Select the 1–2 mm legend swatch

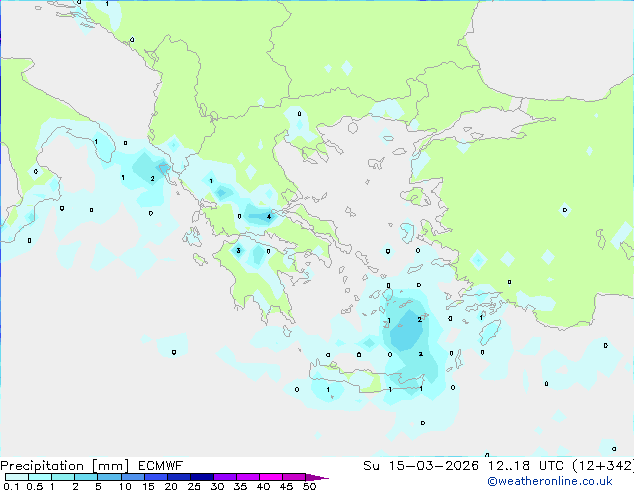pyautogui.click(x=63, y=477)
